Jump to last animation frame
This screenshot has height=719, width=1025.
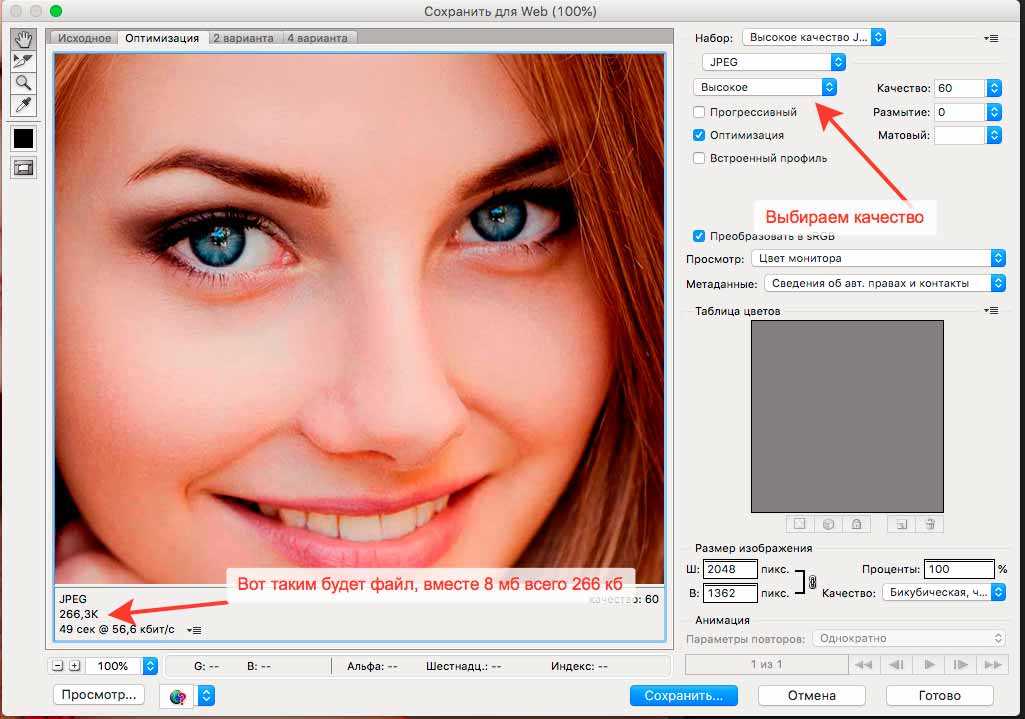992,665
